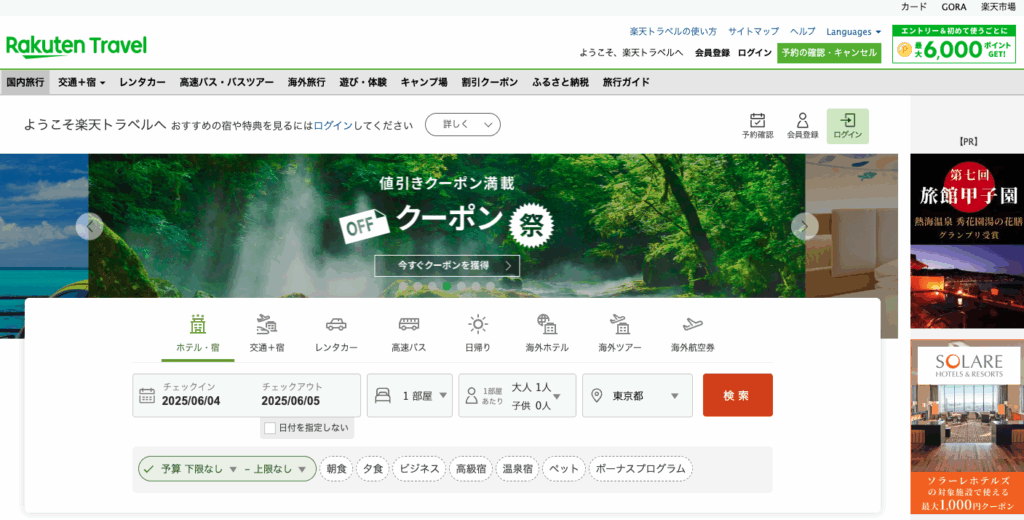This screenshot has width=1024, height=520.
Task: Open the 遊び・体験 nav item
Action: coord(363,82)
